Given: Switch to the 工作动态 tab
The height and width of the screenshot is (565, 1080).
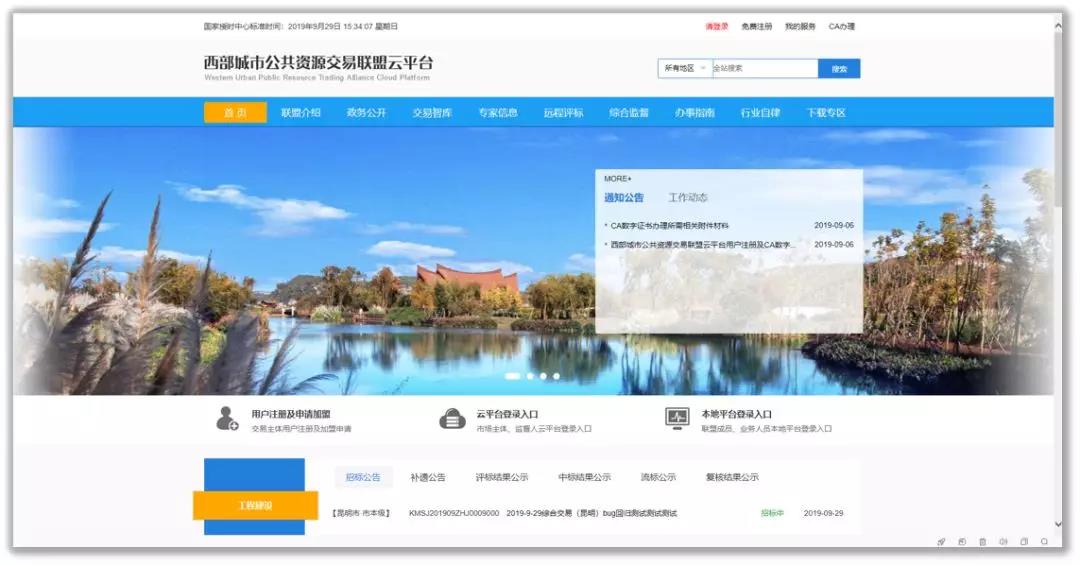Looking at the screenshot, I should coord(688,198).
